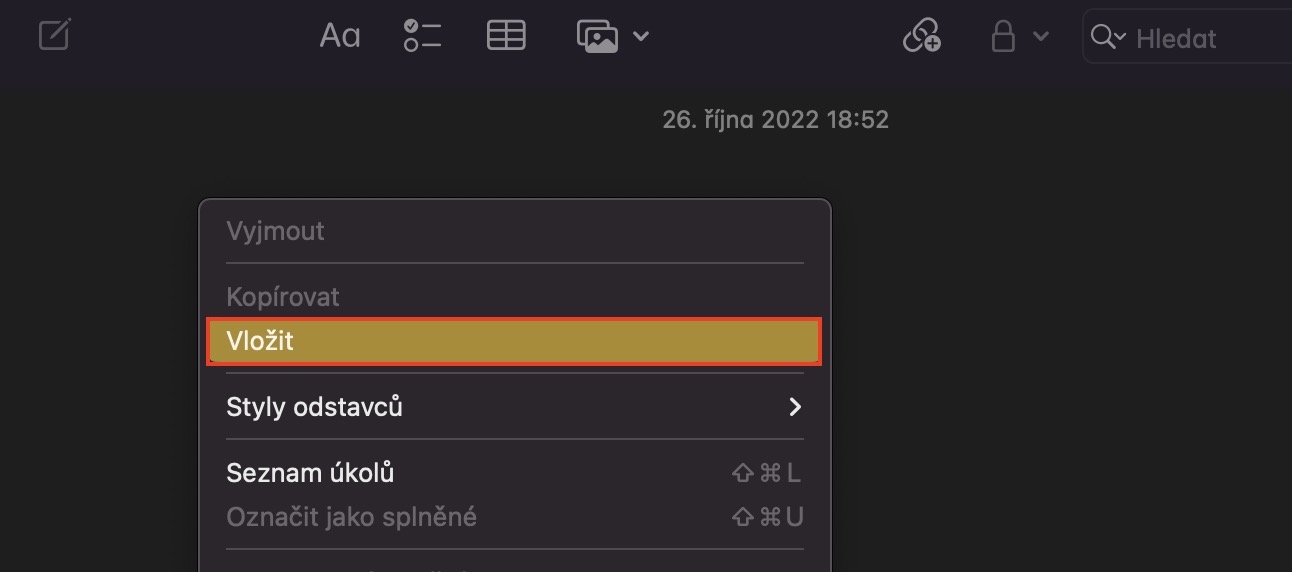Image resolution: width=1292 pixels, height=572 pixels.
Task: Click the magnifier search icon
Action: (1102, 37)
